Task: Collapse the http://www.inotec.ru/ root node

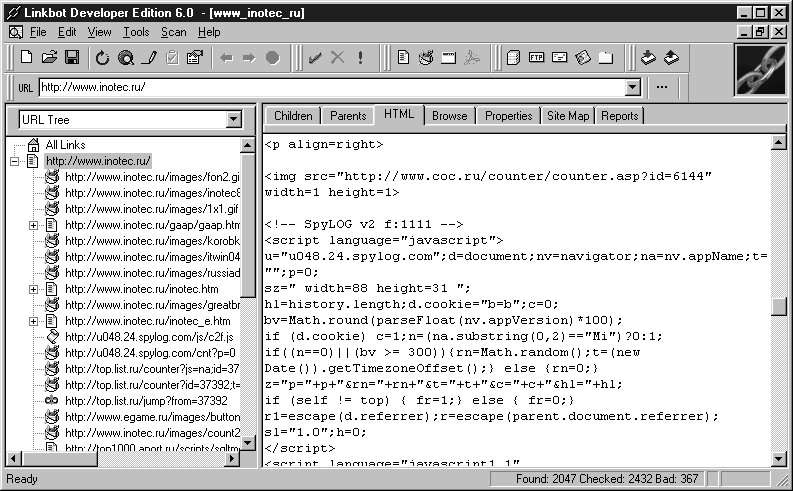Action: tap(15, 161)
